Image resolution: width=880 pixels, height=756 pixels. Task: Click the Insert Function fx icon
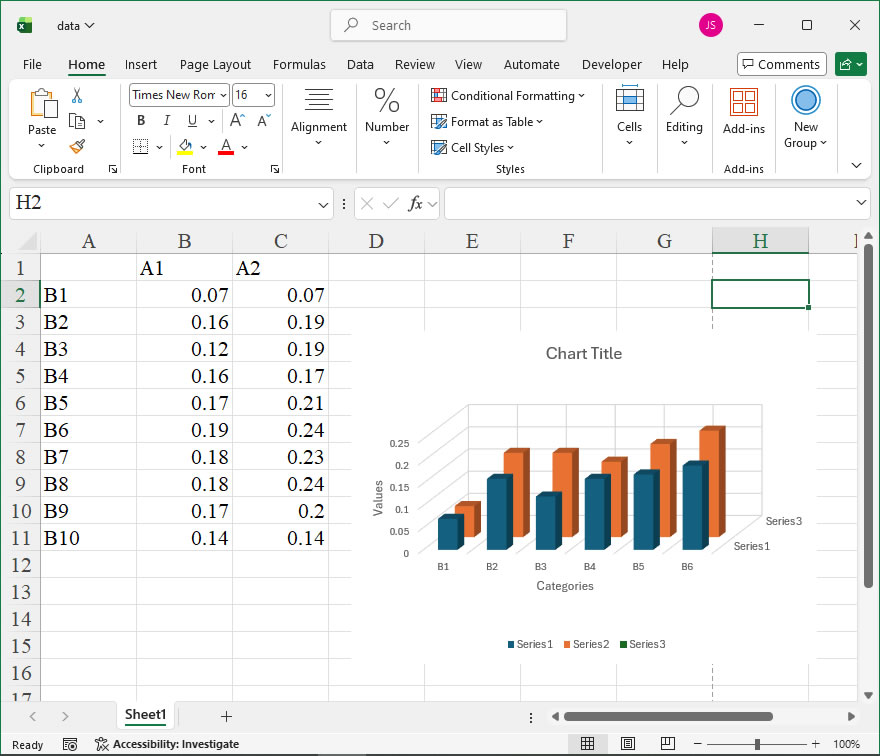click(x=416, y=203)
